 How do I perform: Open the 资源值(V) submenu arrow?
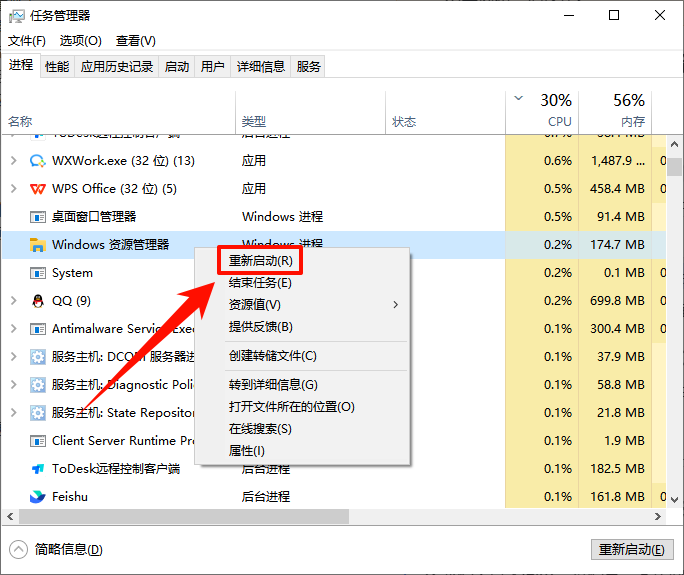tap(395, 305)
